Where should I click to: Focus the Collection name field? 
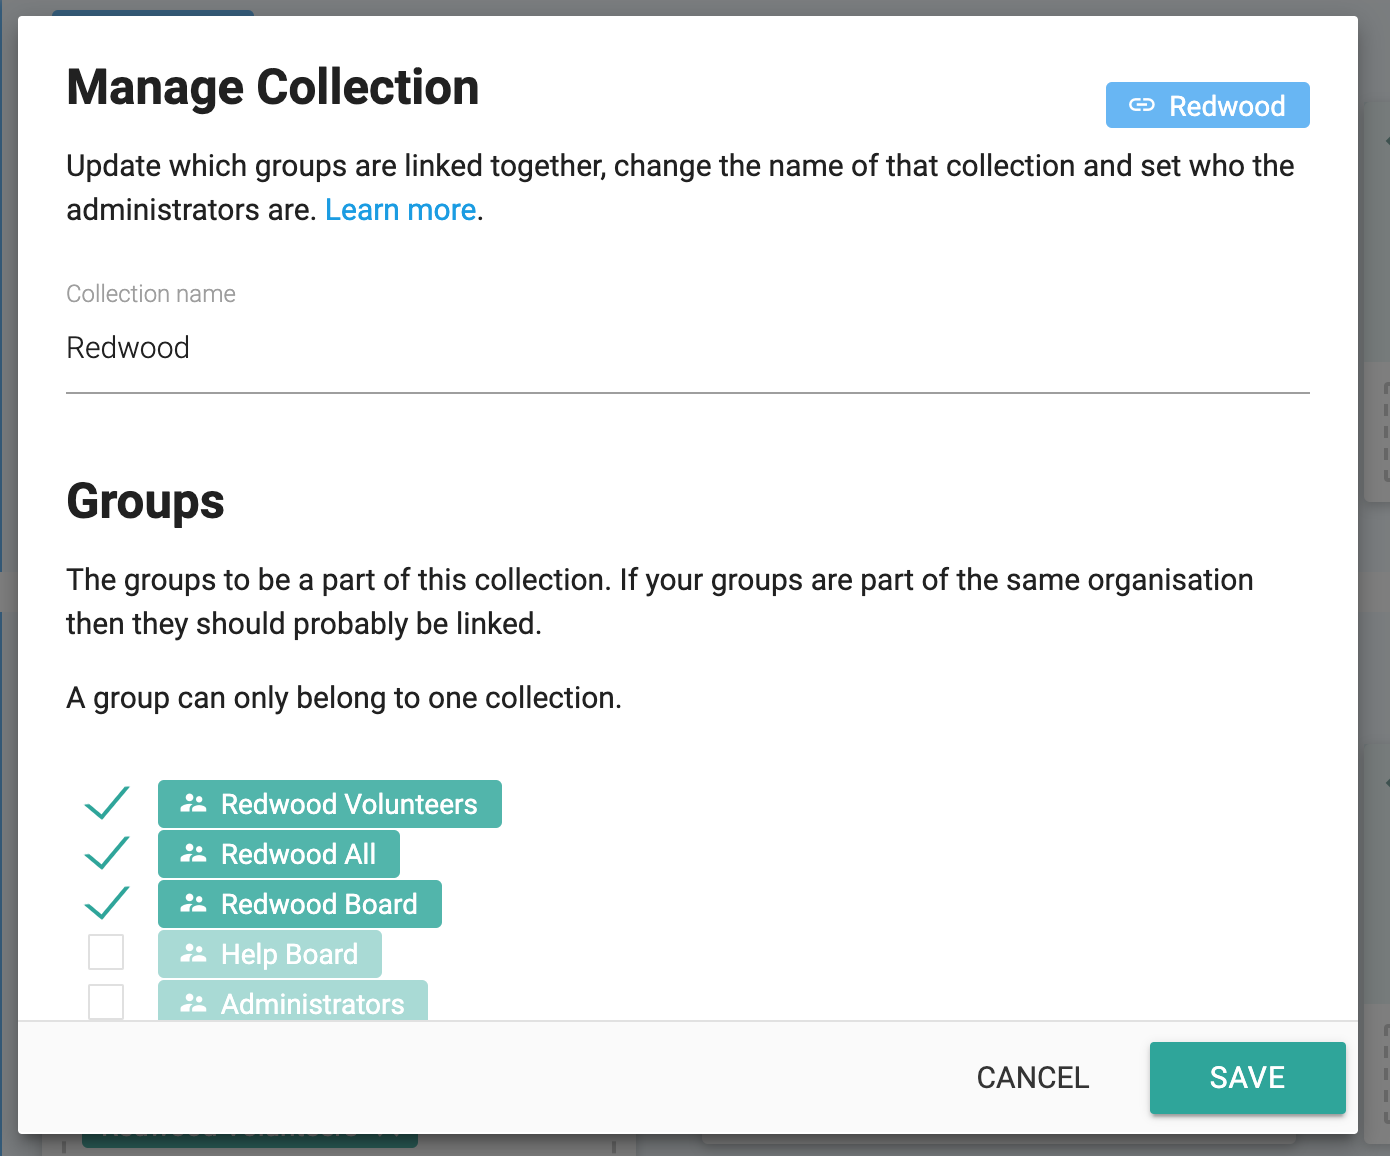point(687,348)
